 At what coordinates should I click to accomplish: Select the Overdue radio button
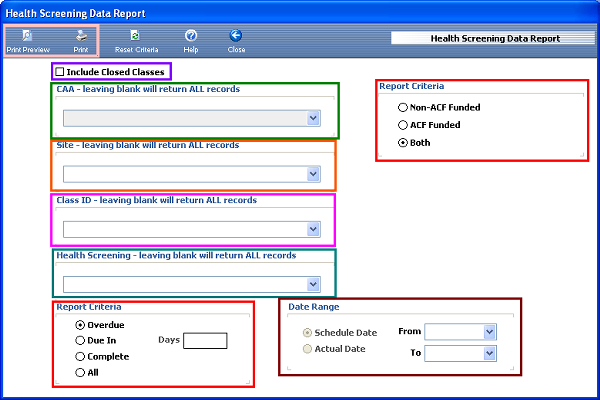[80, 325]
